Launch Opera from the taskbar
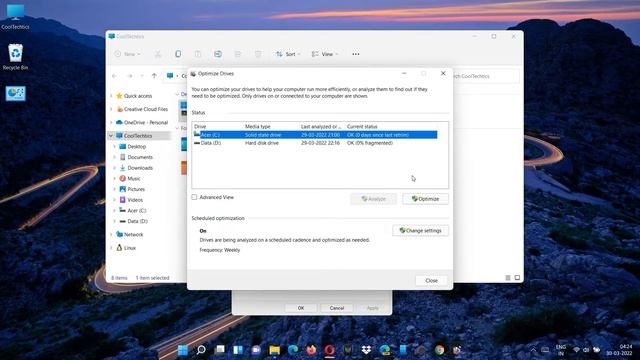The height and width of the screenshot is (360, 640). click(x=330, y=350)
